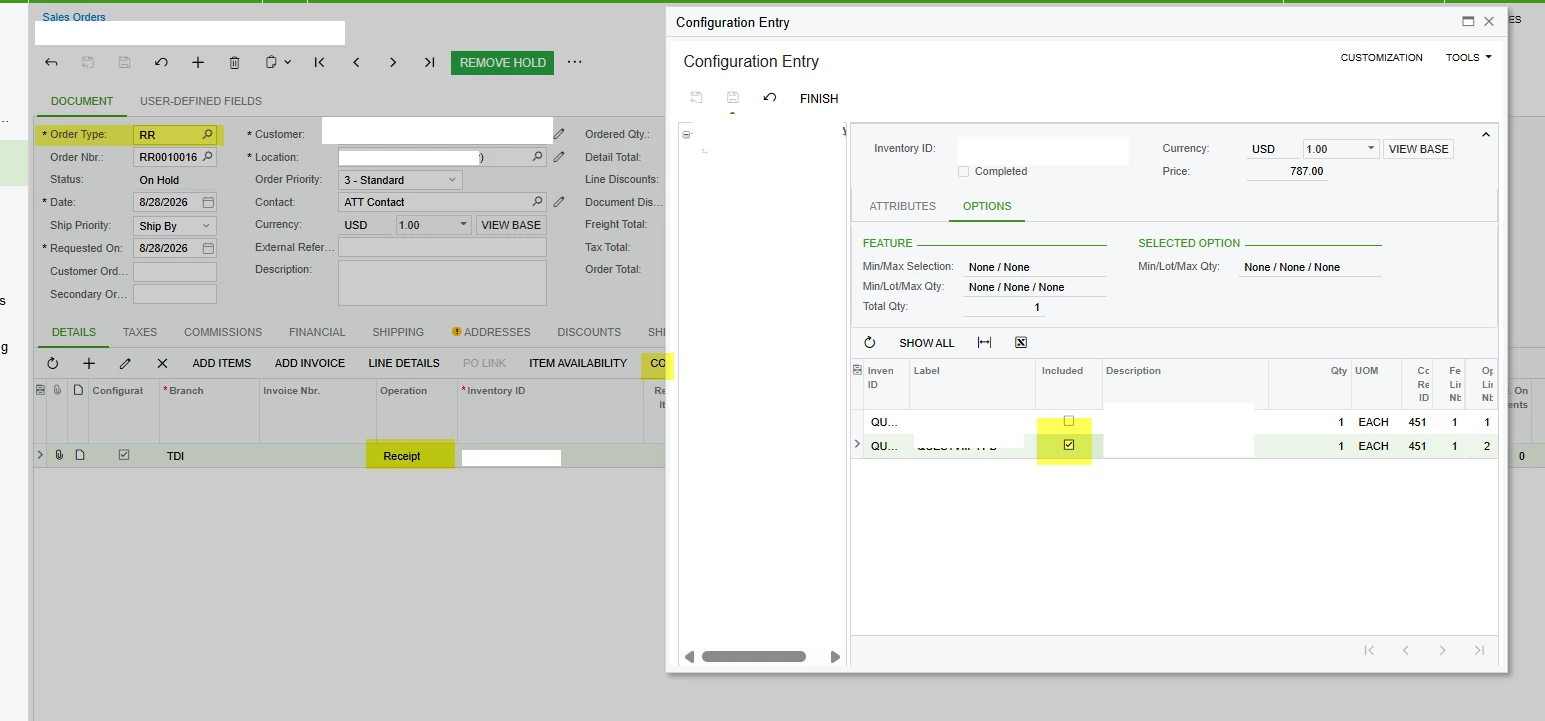
Task: Go back from the Sales Orders form
Action: (x=52, y=62)
